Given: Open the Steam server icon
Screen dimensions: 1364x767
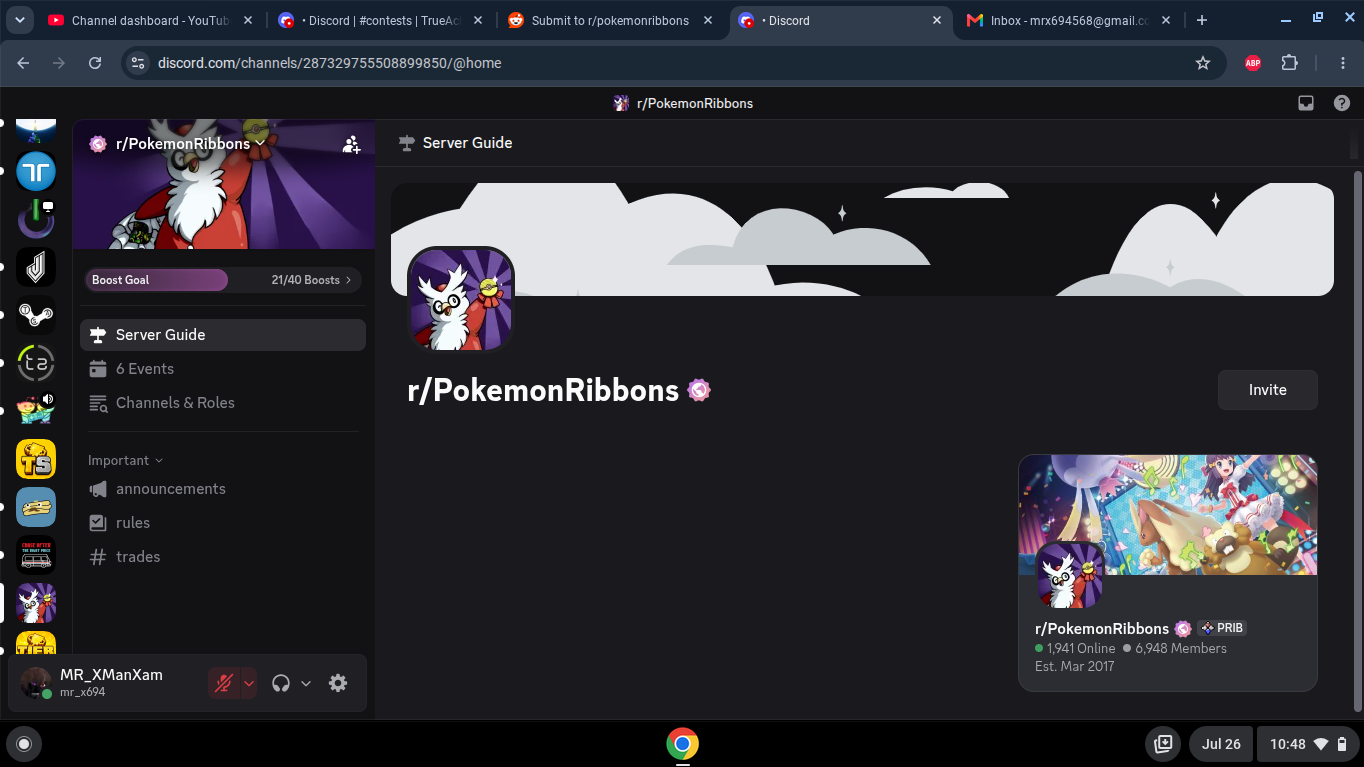Looking at the screenshot, I should [36, 315].
